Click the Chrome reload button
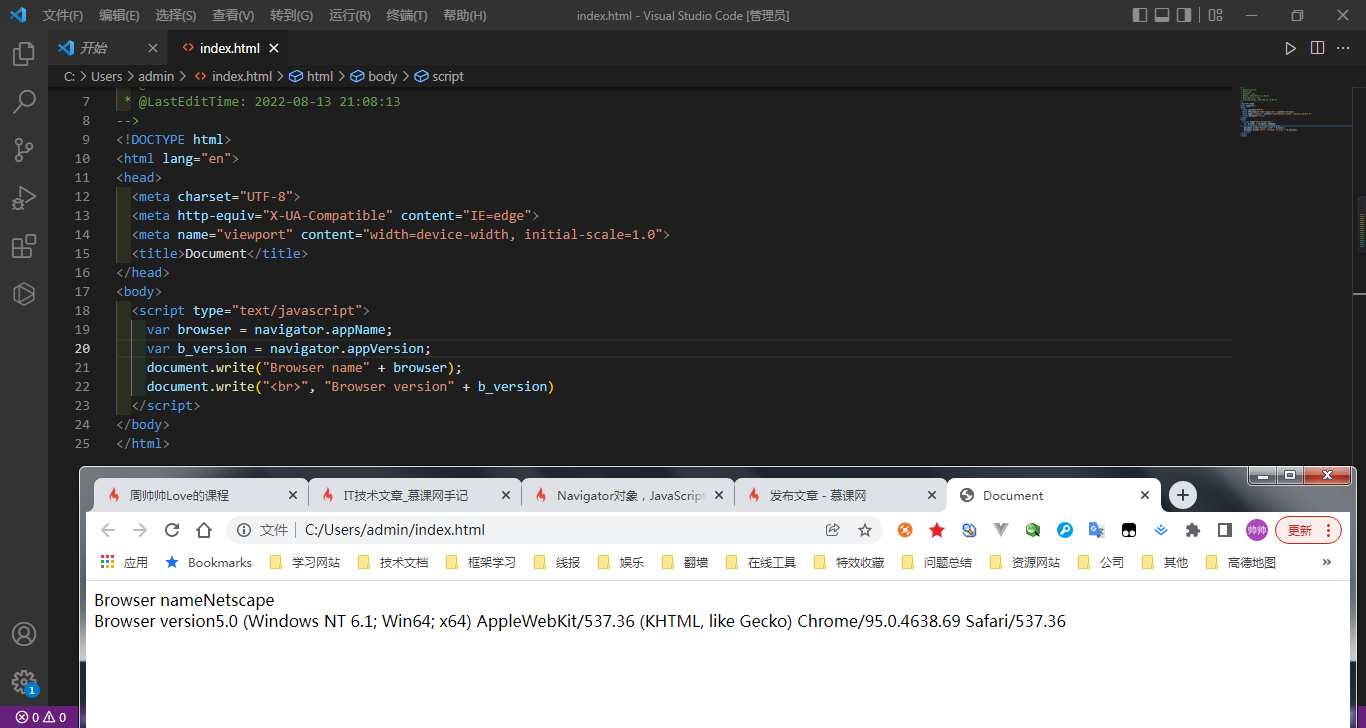Screen dimensions: 1366x728 172,530
